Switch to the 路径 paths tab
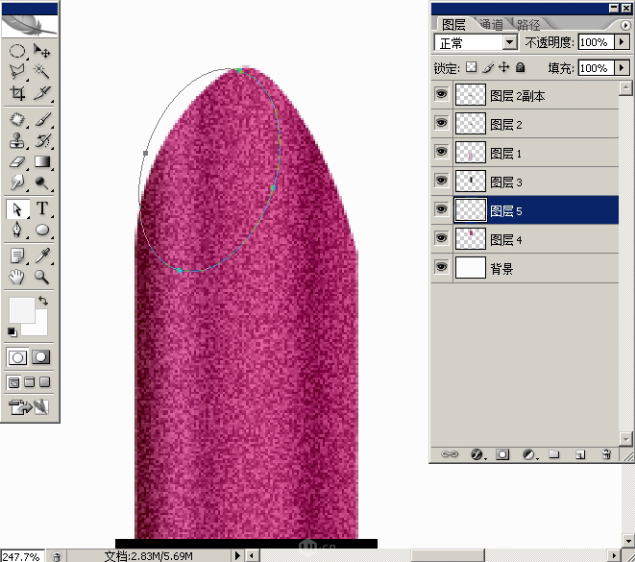This screenshot has height=562, width=635. (526, 24)
